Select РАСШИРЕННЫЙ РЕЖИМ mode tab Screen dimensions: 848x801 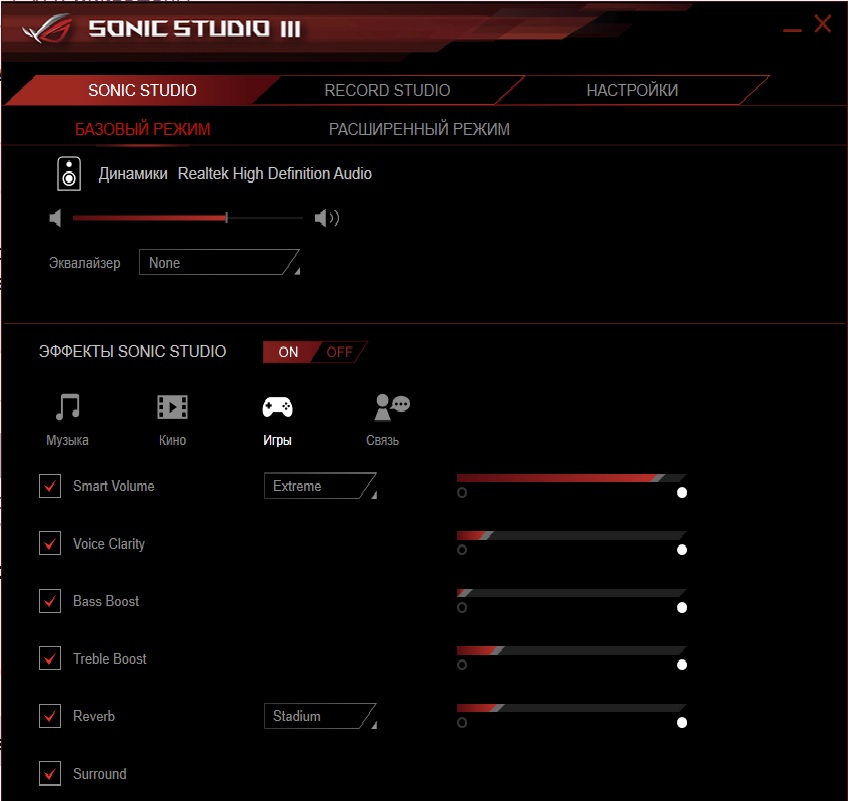point(419,129)
